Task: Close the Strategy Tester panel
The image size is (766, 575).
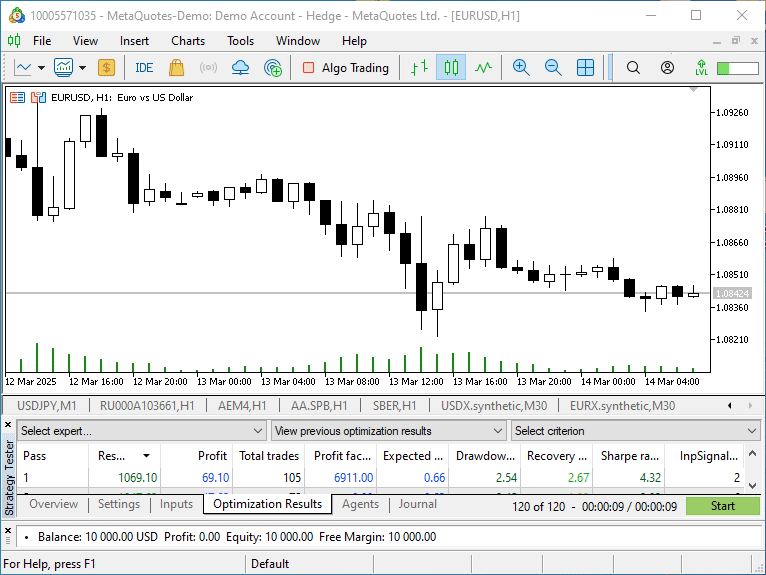Action: click(x=8, y=425)
